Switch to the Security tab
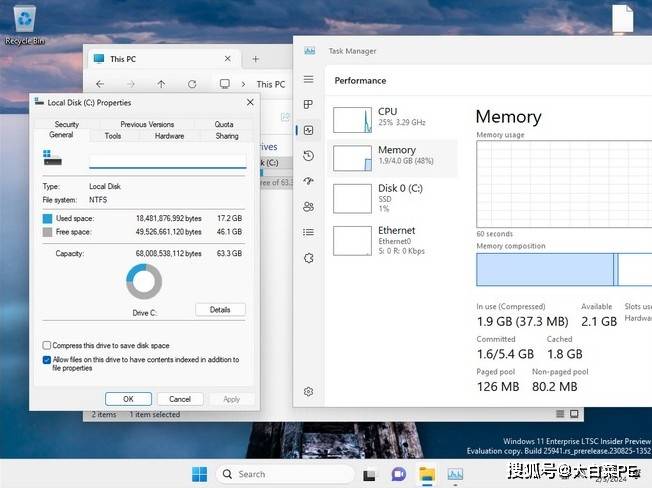 pyautogui.click(x=67, y=124)
